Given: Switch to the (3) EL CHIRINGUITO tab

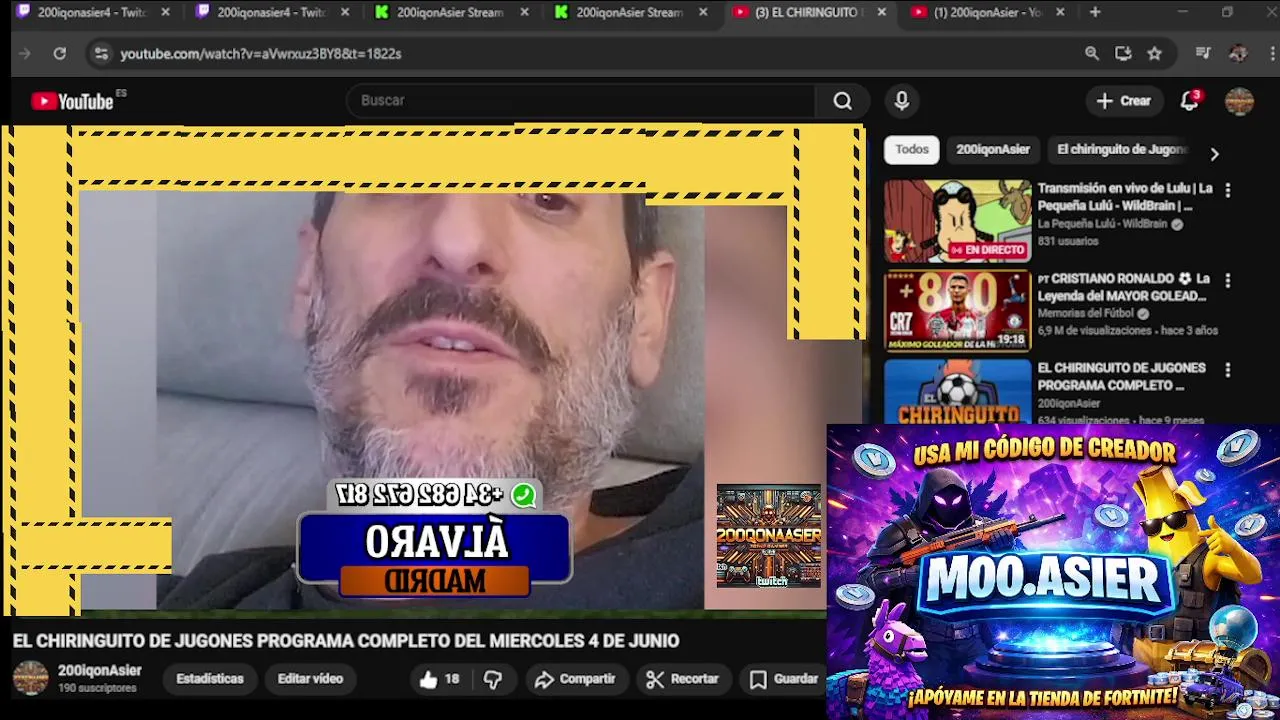Looking at the screenshot, I should point(808,12).
